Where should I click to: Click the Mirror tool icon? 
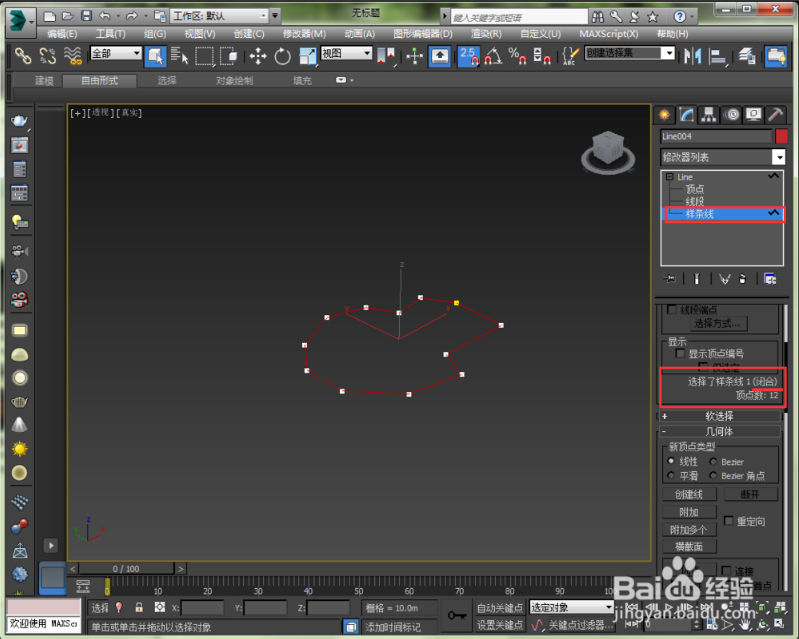point(693,56)
